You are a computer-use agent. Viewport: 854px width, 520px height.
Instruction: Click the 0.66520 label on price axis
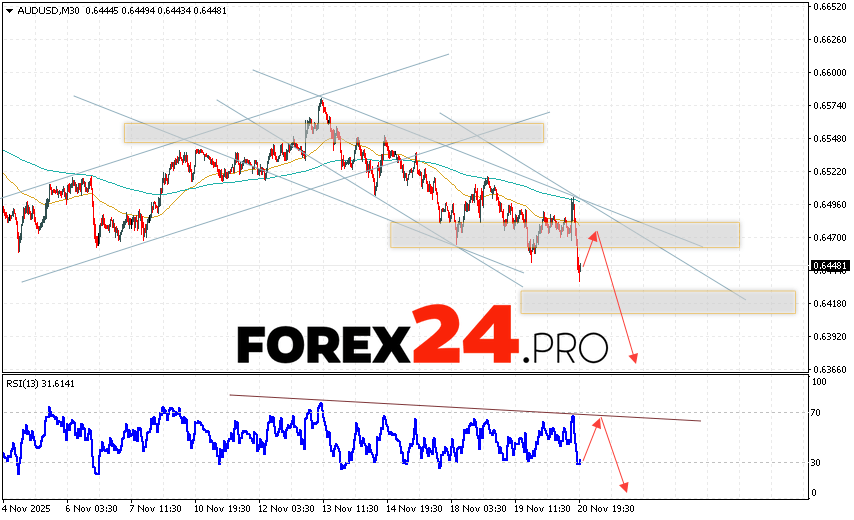pos(830,7)
